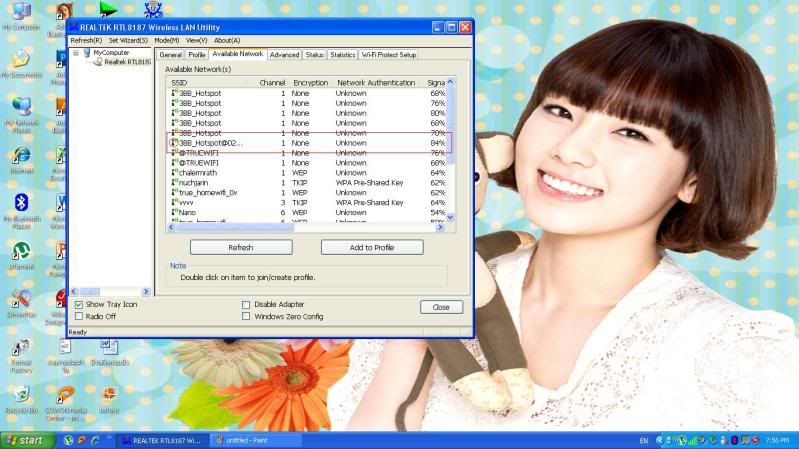Image resolution: width=799 pixels, height=449 pixels.
Task: Click the Refresh button
Action: click(241, 247)
